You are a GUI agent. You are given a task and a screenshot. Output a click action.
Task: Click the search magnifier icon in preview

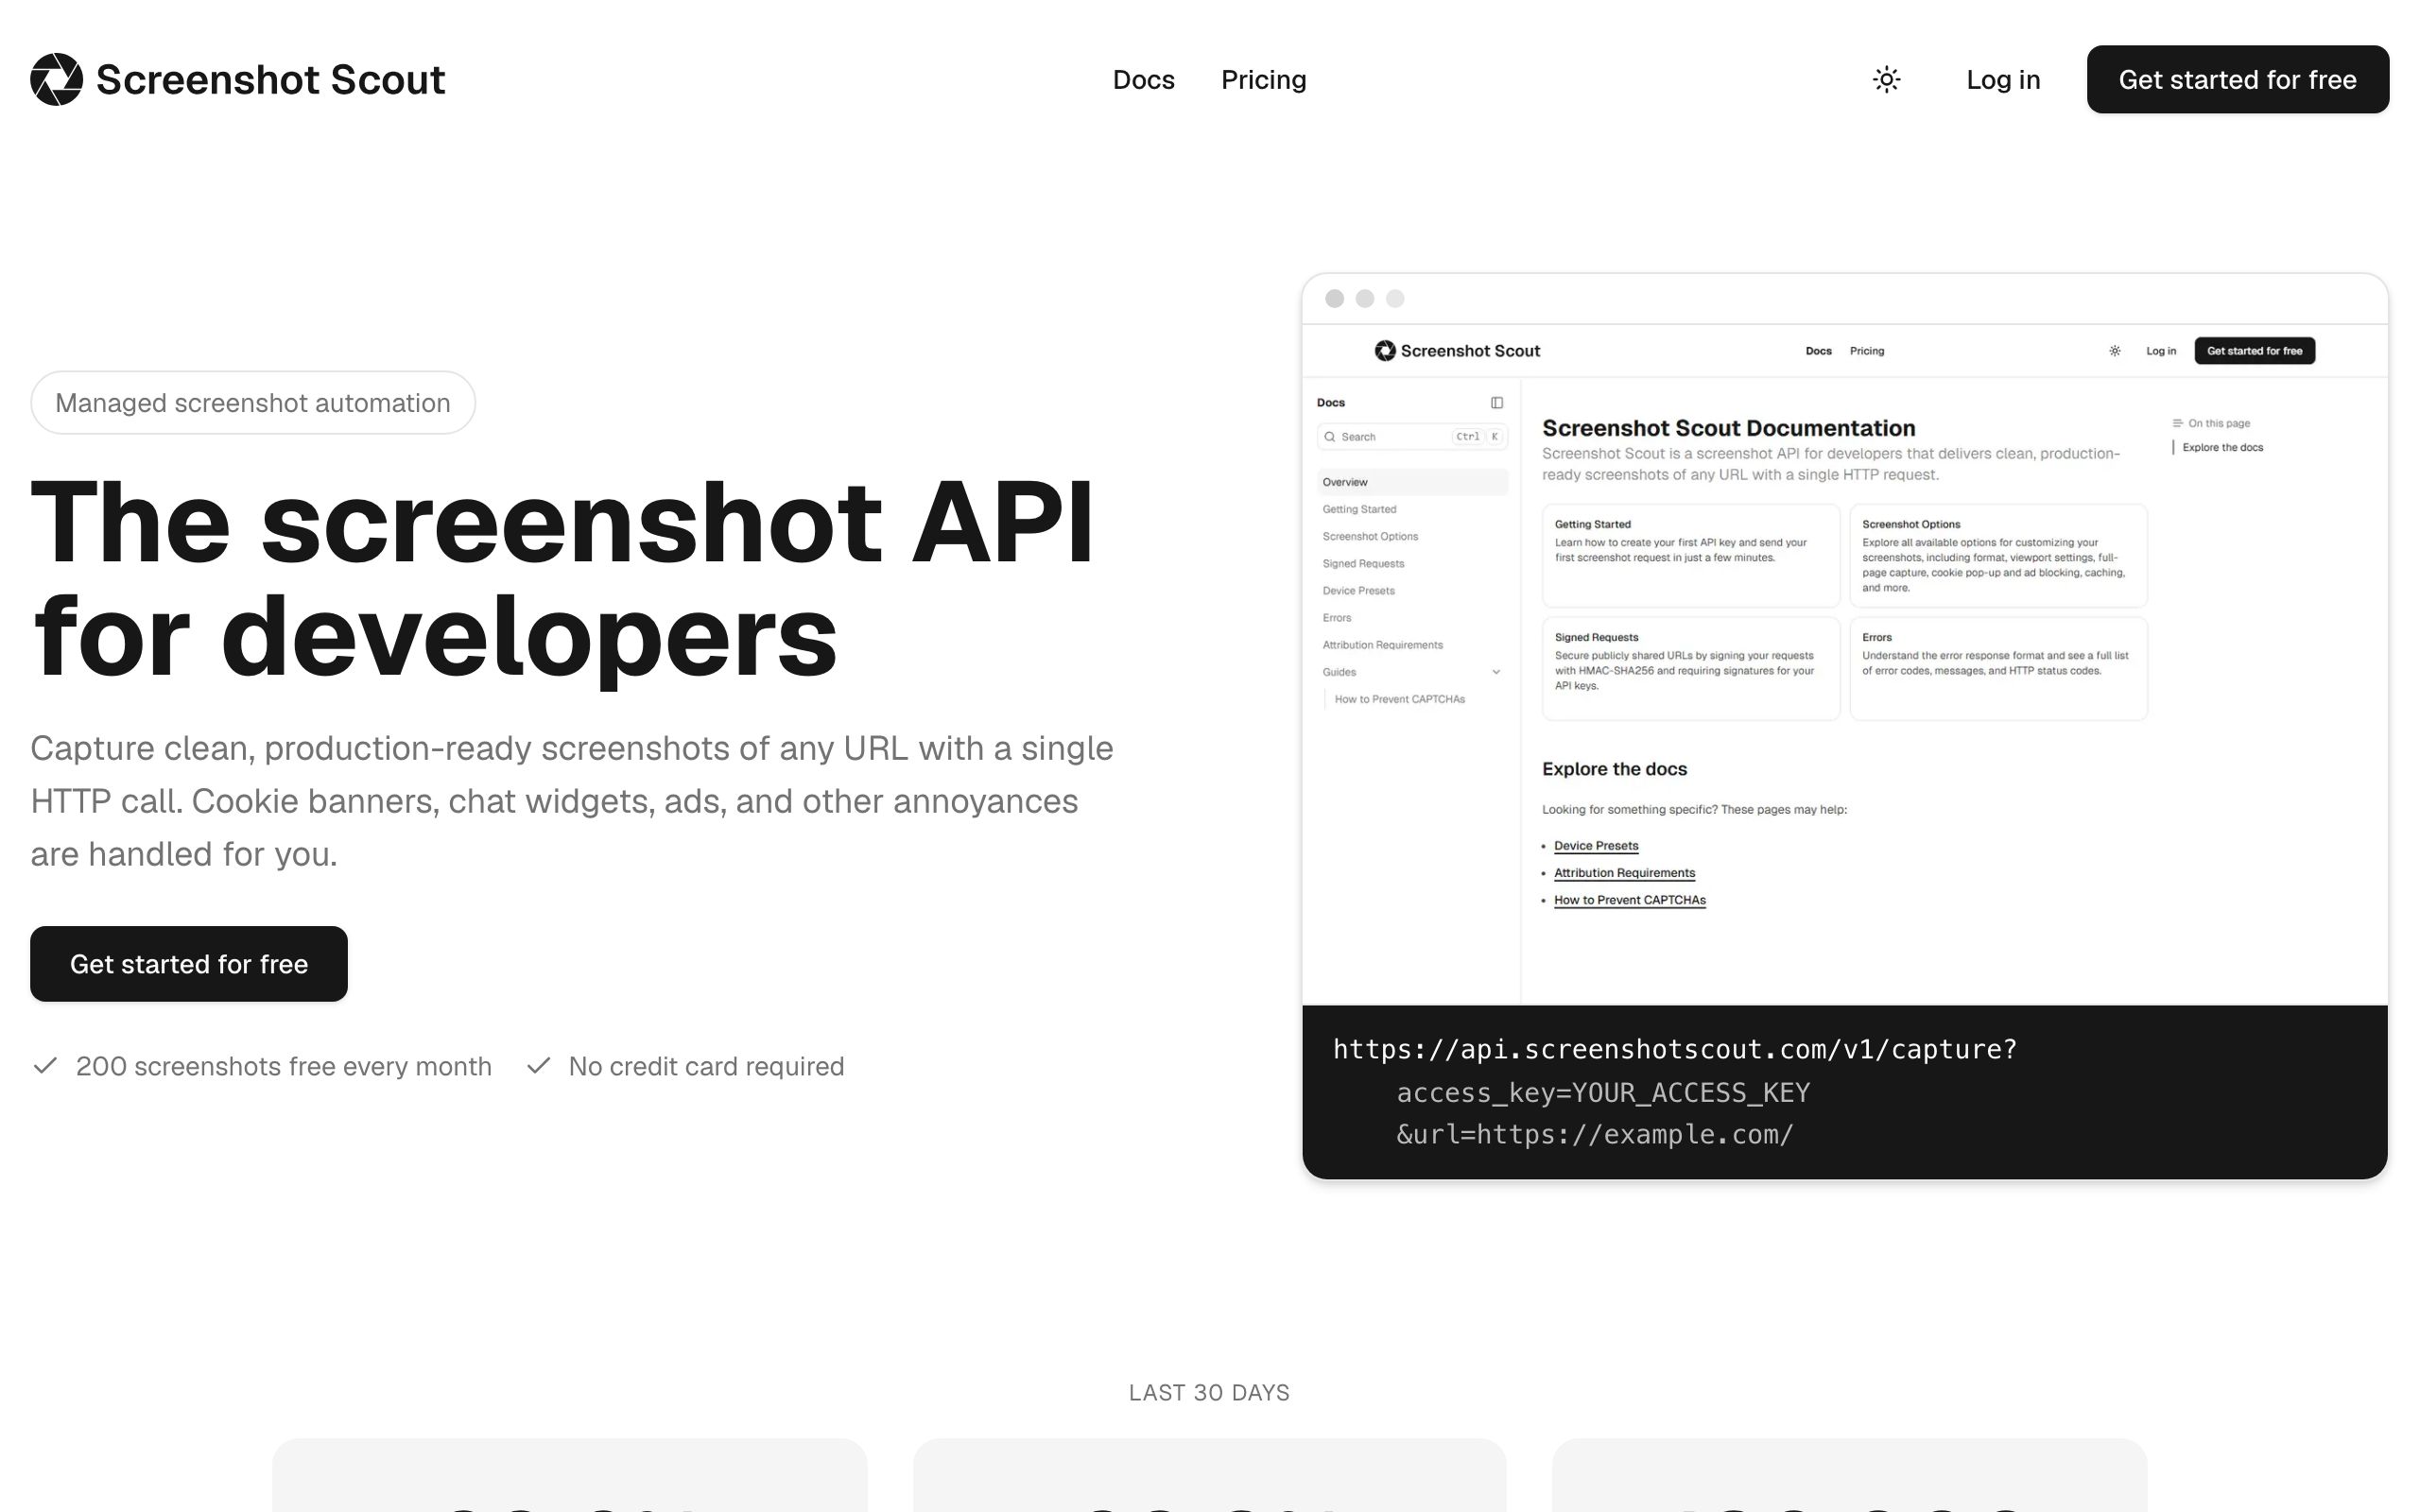1329,437
